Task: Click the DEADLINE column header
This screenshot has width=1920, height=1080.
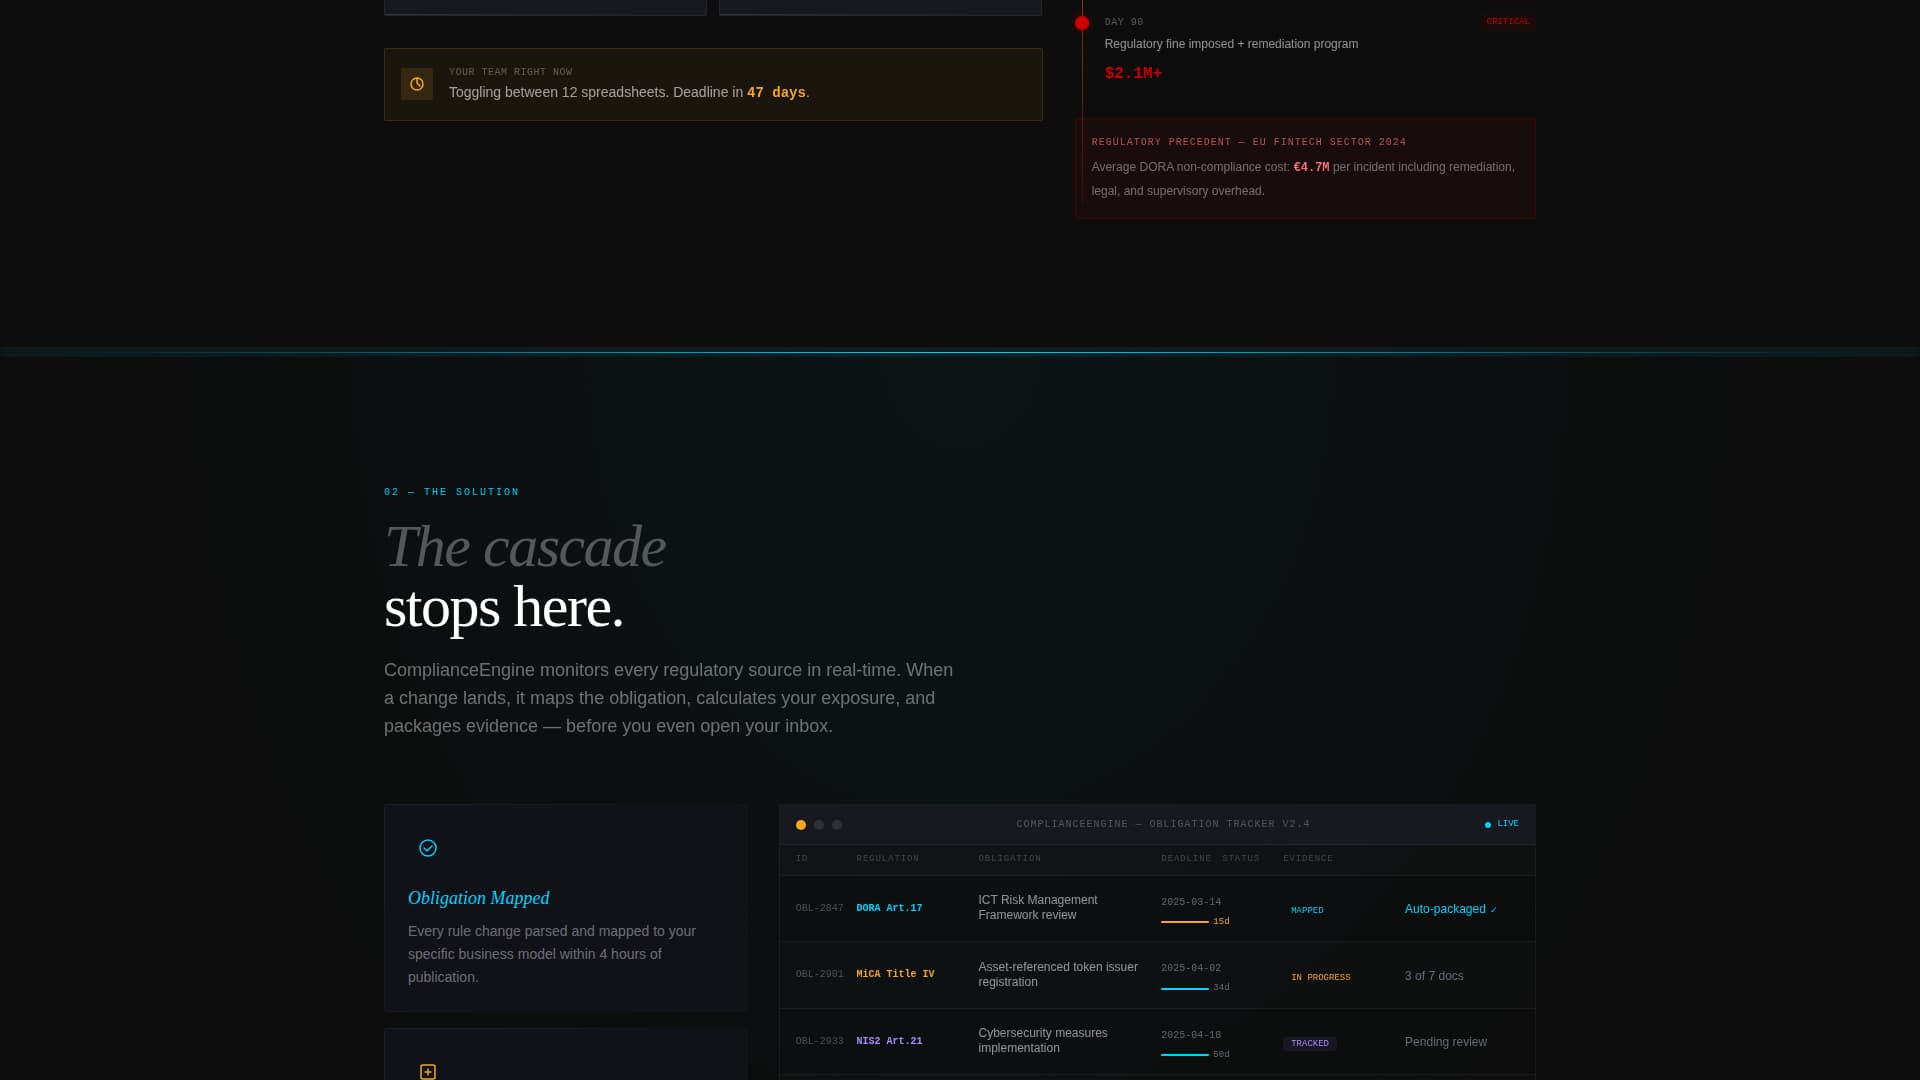Action: click(1186, 858)
